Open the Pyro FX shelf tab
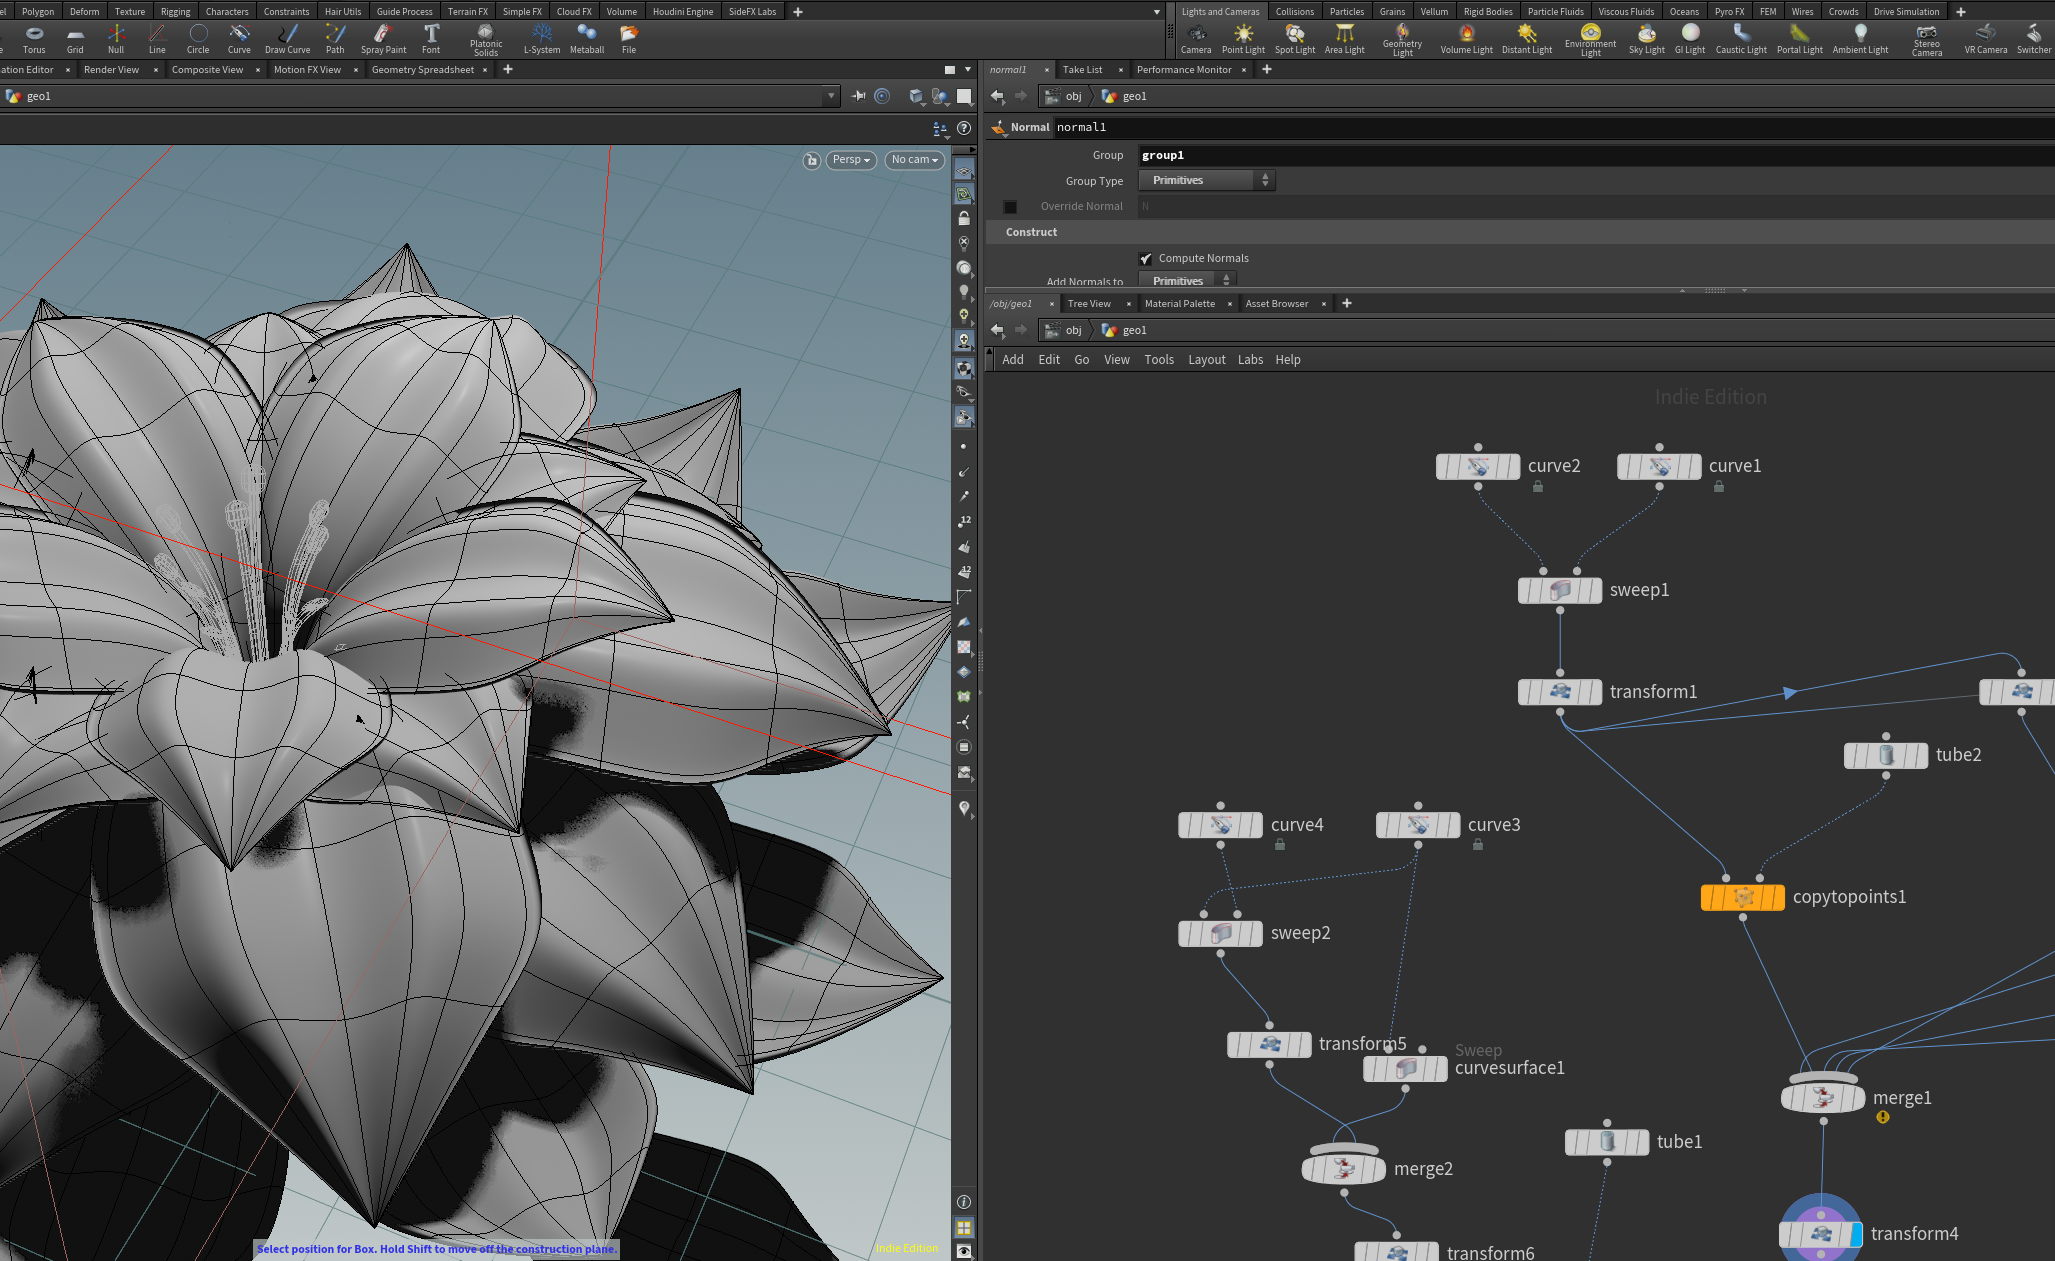The height and width of the screenshot is (1261, 2055). click(x=1729, y=12)
